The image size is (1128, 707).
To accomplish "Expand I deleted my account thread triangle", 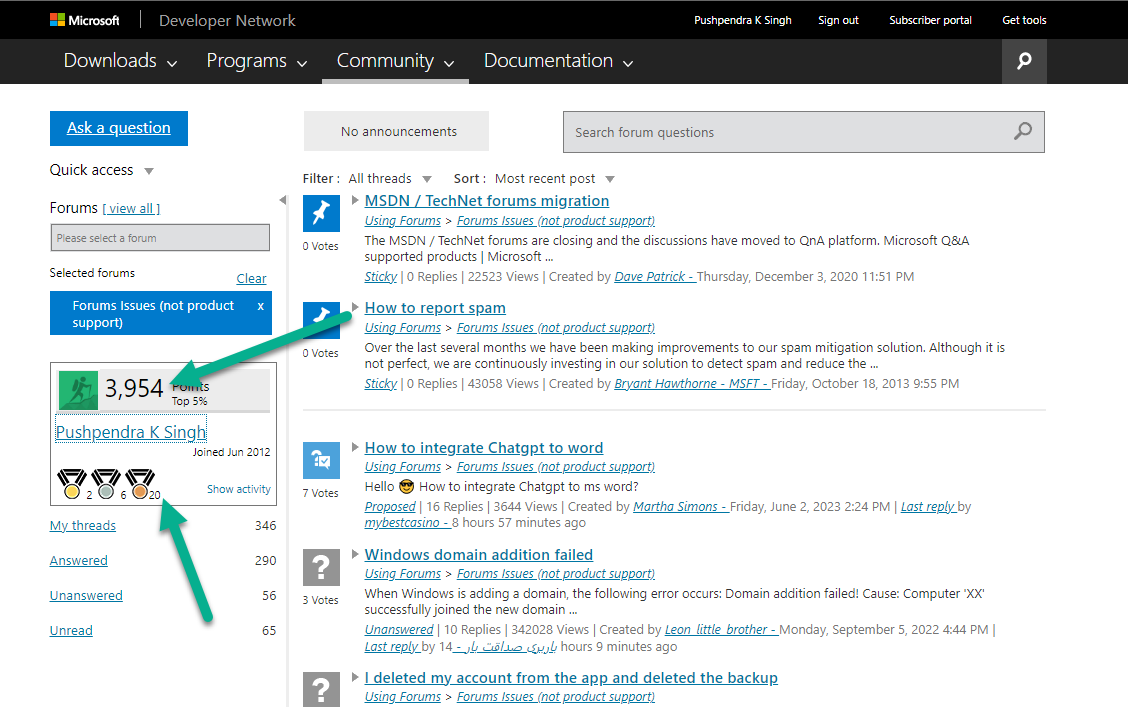I will coord(355,677).
